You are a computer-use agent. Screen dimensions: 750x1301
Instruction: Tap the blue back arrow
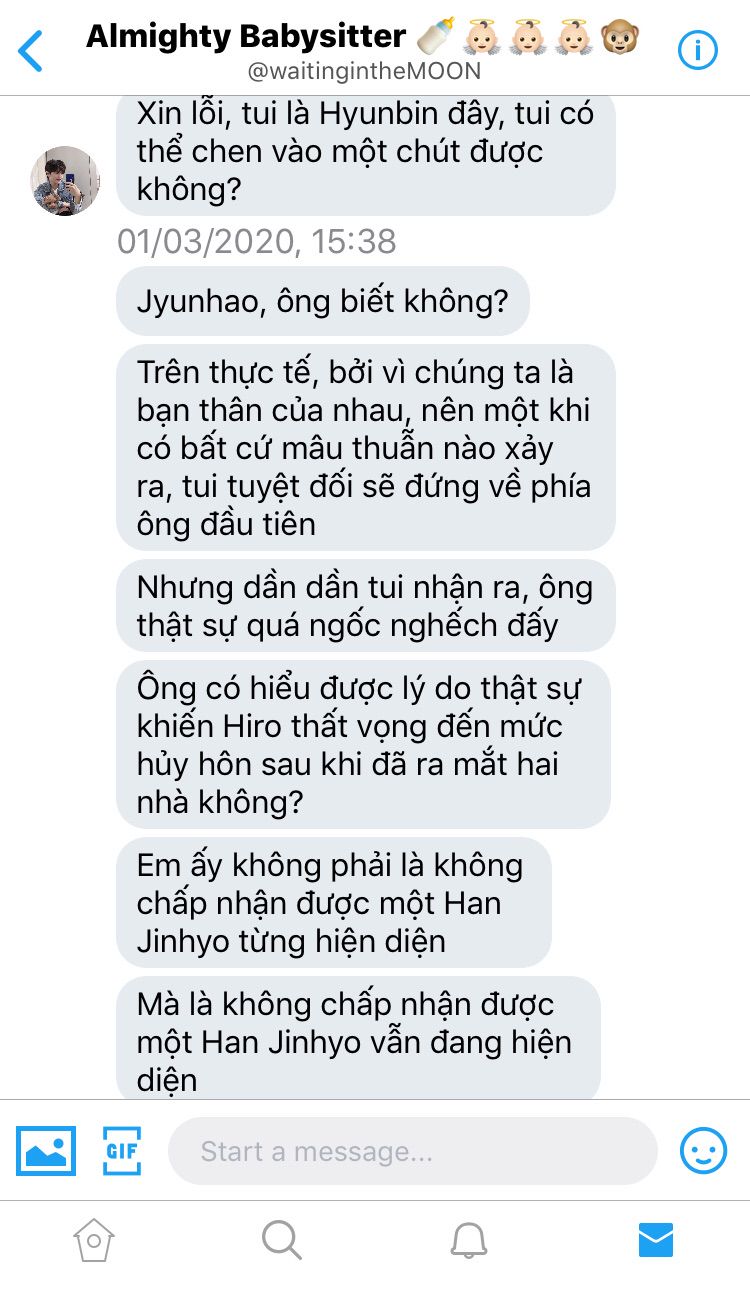(31, 51)
